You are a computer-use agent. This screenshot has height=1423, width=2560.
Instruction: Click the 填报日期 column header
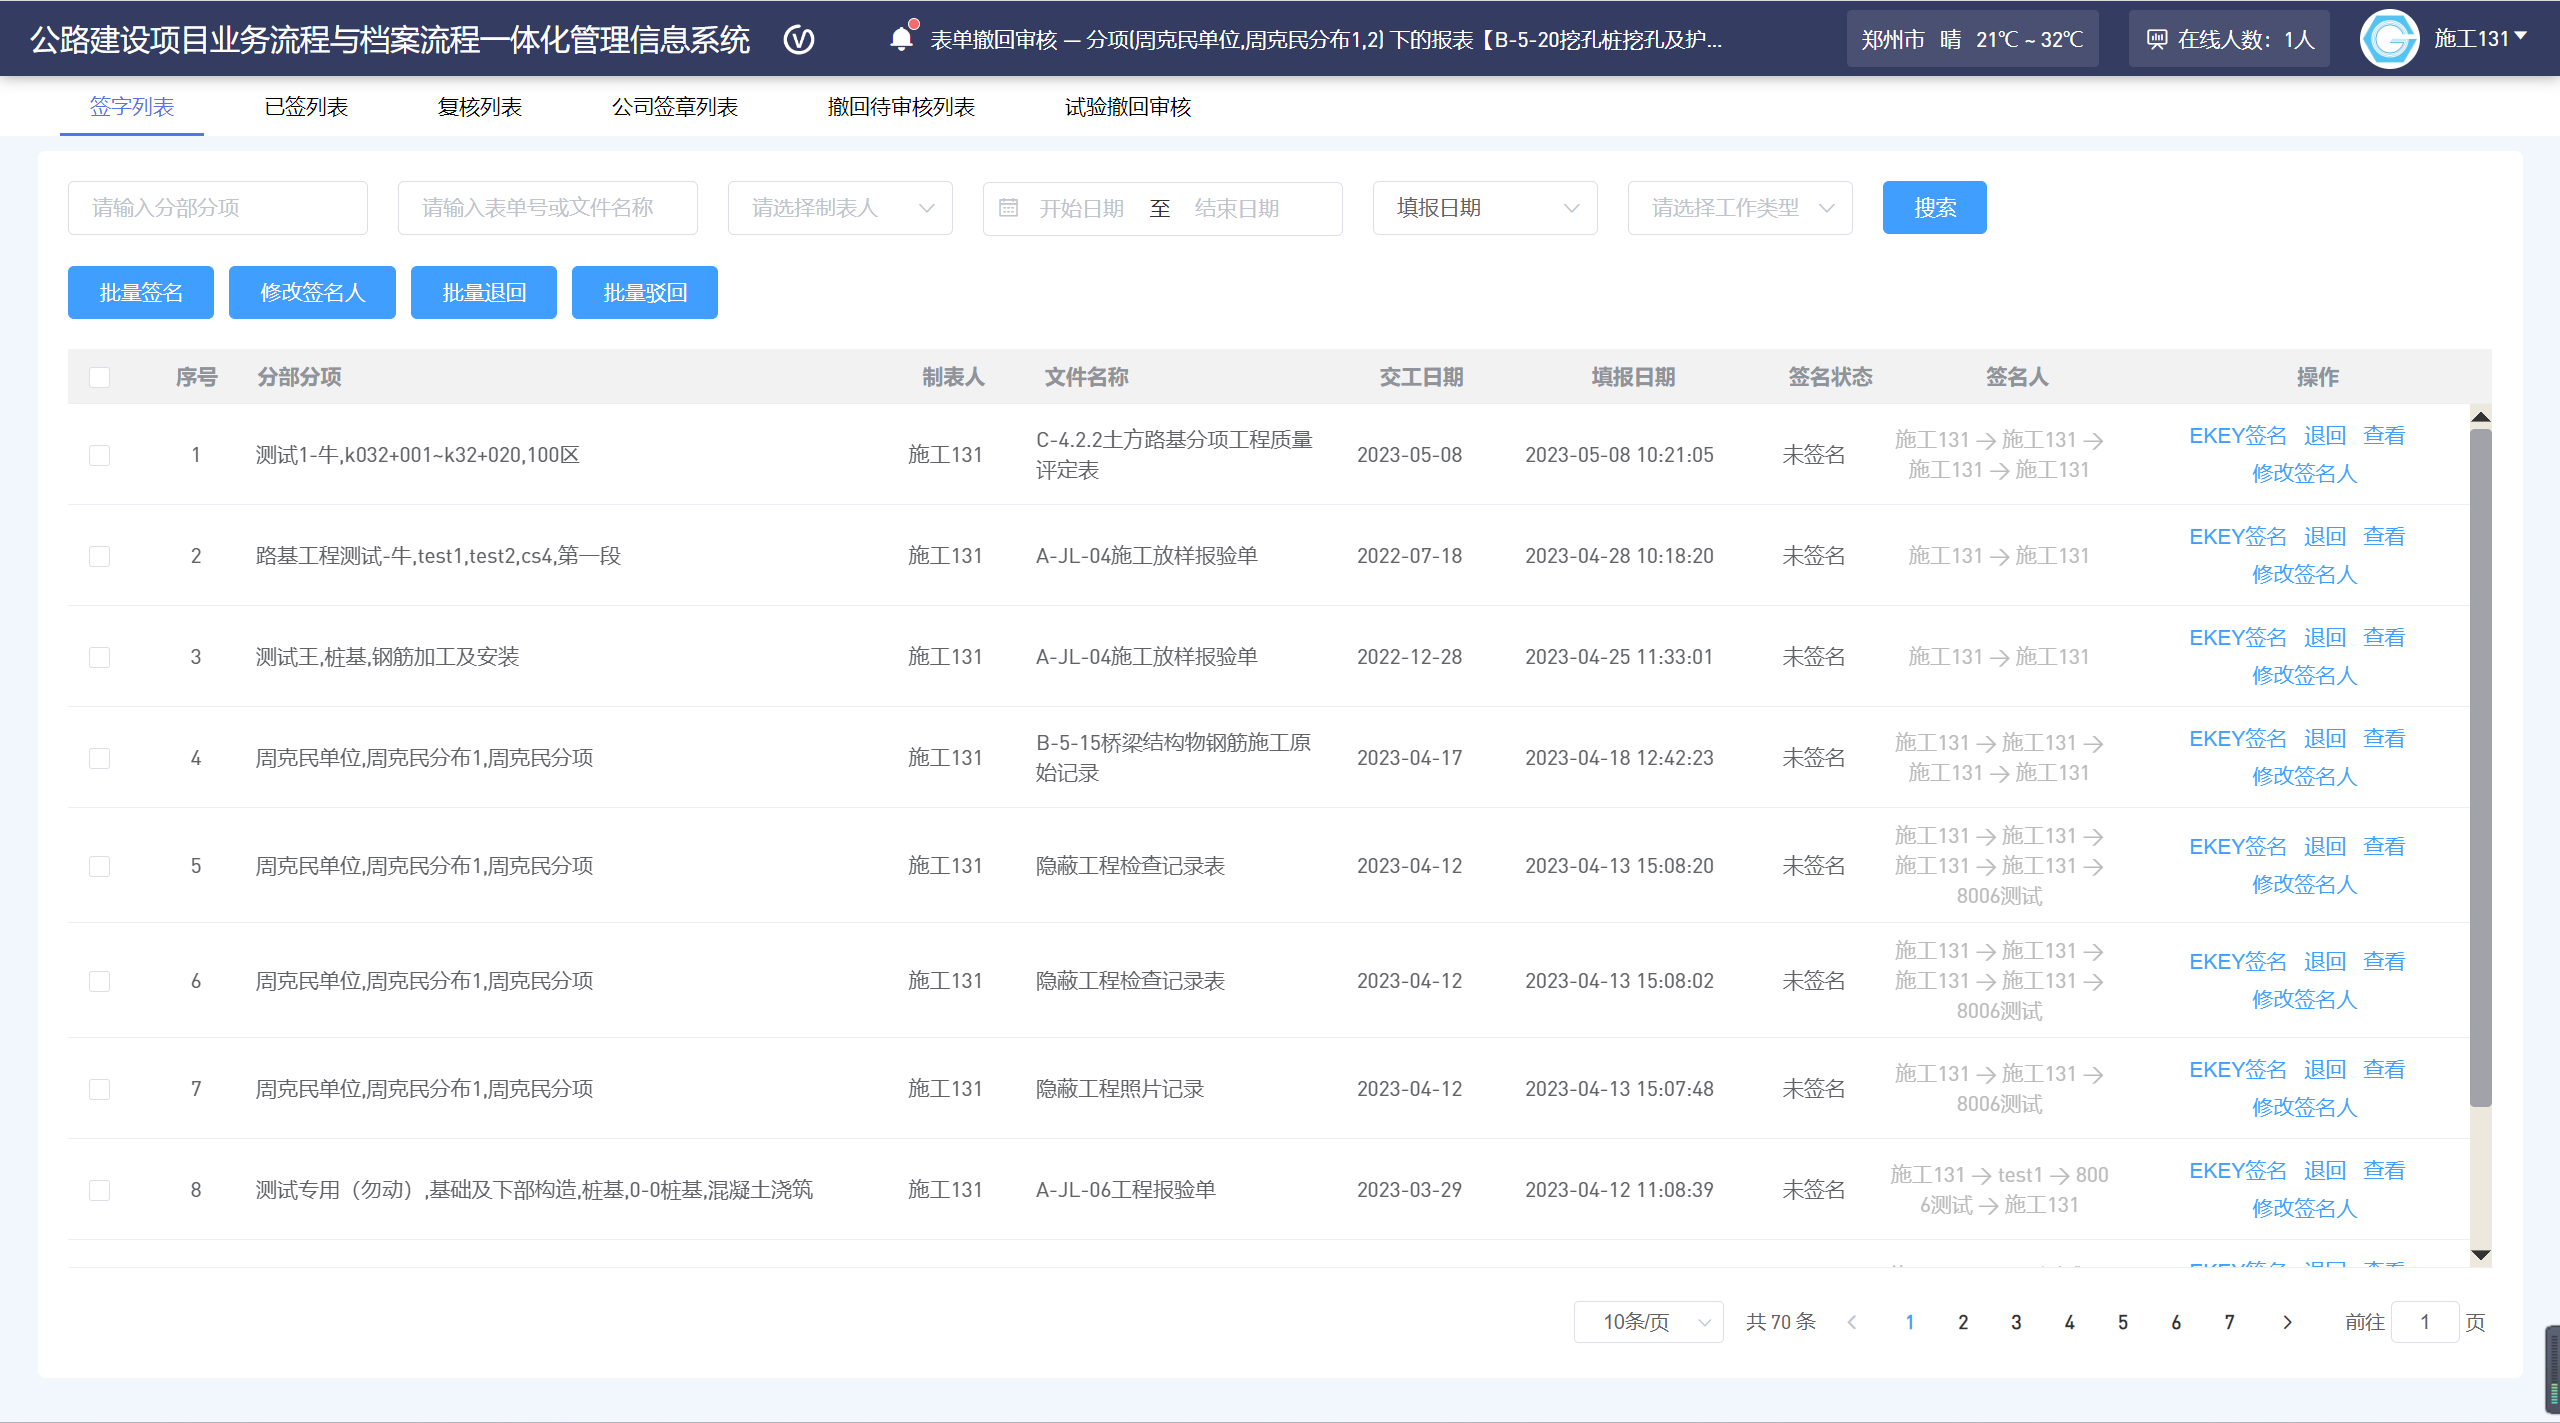(x=1633, y=377)
